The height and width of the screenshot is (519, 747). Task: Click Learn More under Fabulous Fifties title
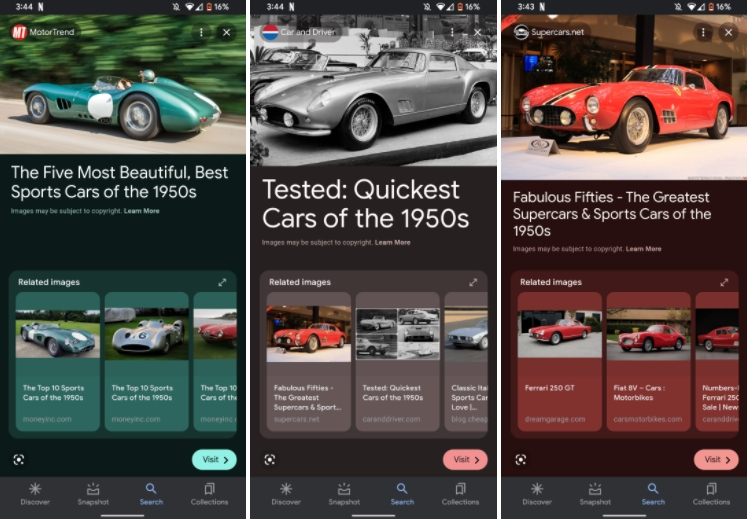643,248
